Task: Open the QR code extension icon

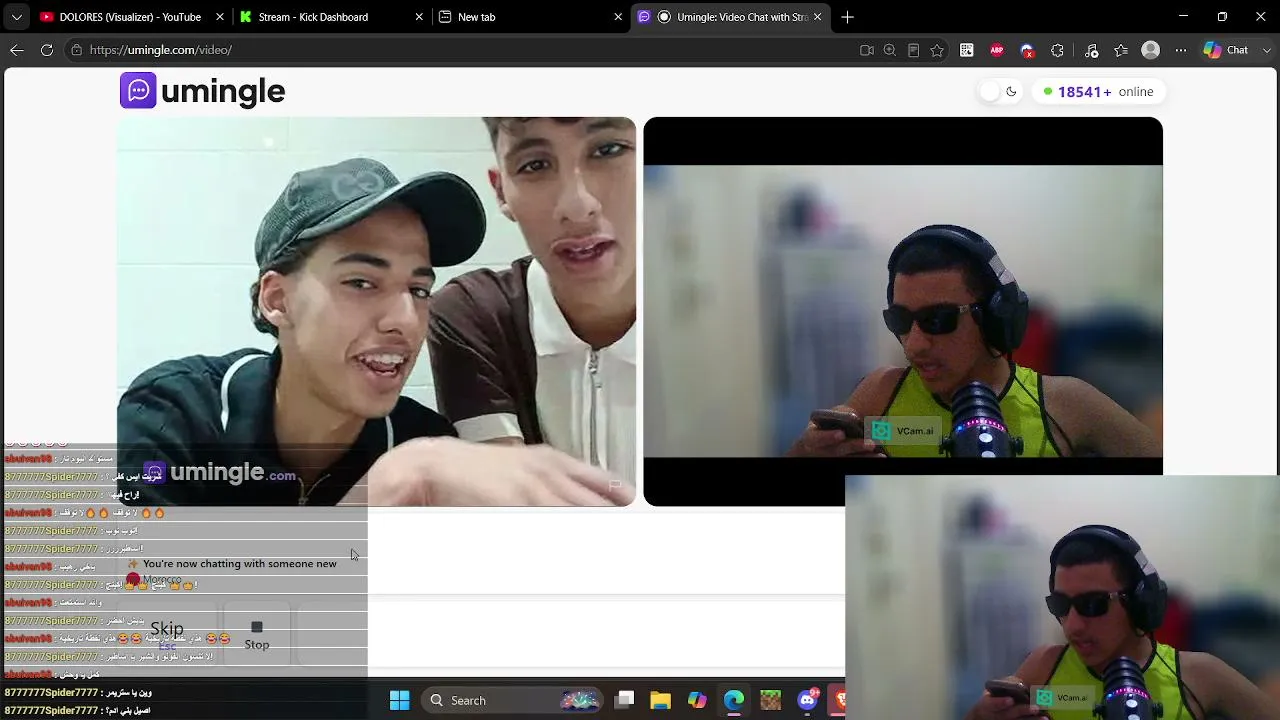Action: pyautogui.click(x=967, y=50)
